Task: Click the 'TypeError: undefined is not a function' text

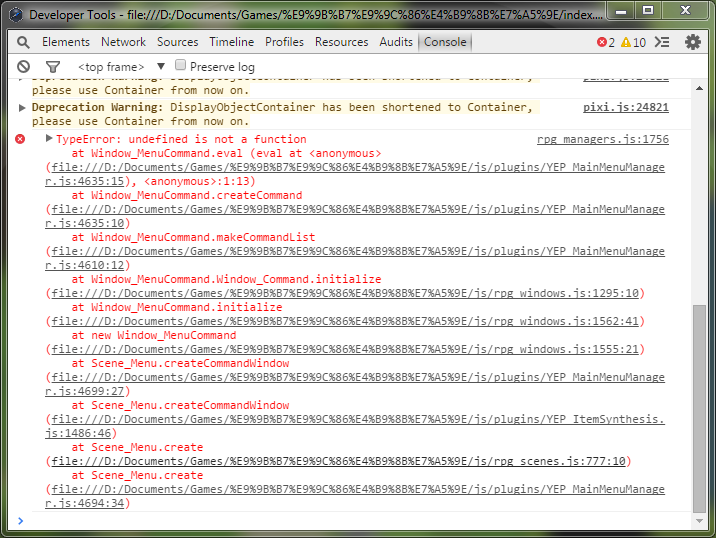Action: point(181,139)
